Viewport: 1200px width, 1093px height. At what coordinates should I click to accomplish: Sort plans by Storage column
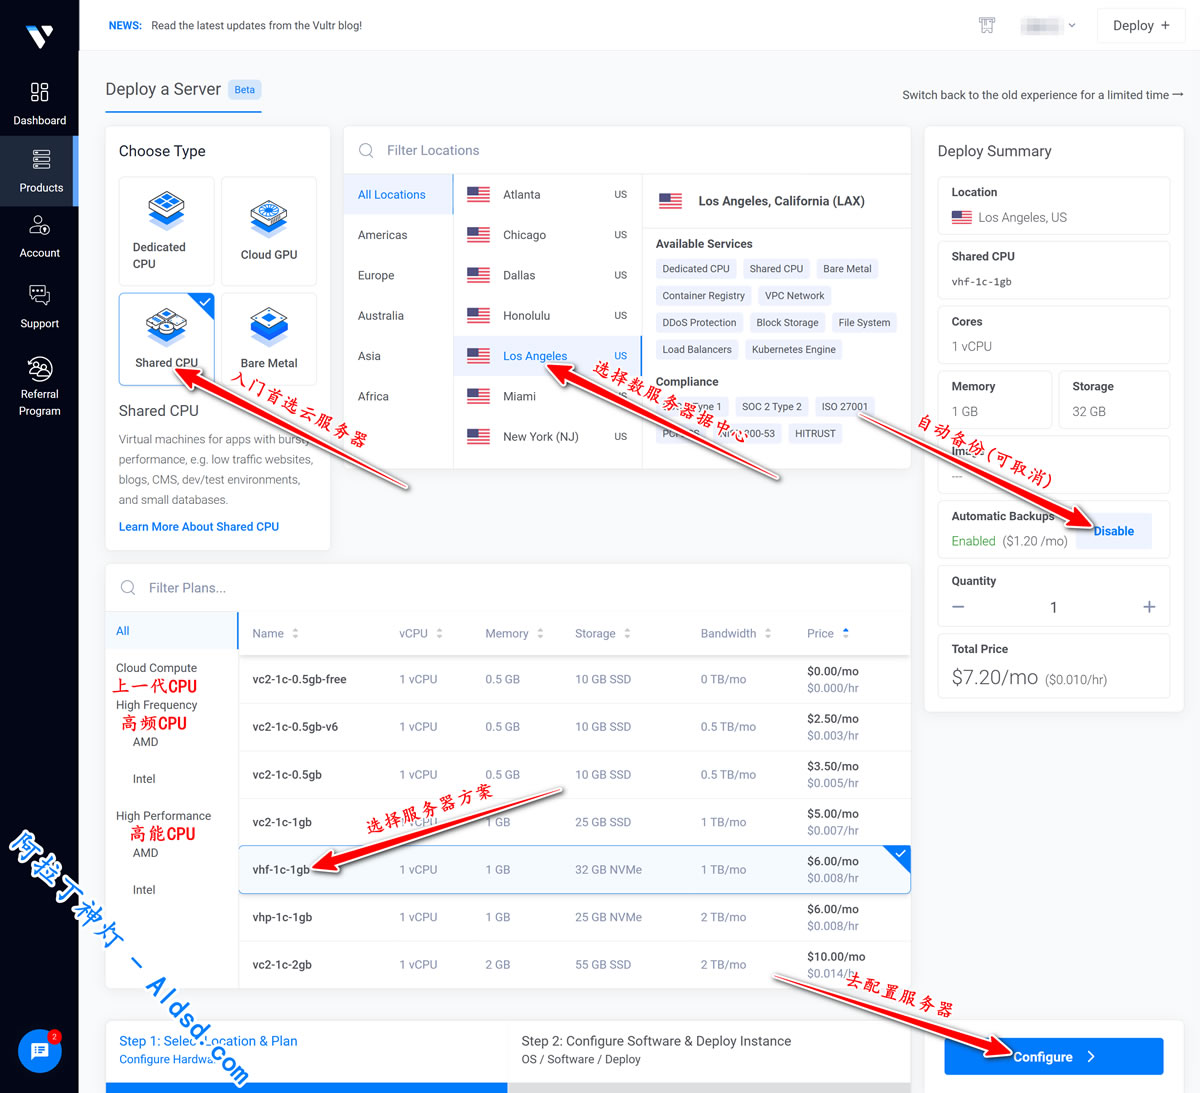602,633
